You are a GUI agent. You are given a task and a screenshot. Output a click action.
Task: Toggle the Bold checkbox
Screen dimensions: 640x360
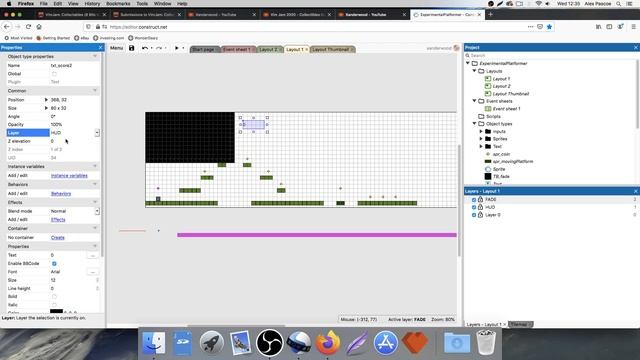54,297
